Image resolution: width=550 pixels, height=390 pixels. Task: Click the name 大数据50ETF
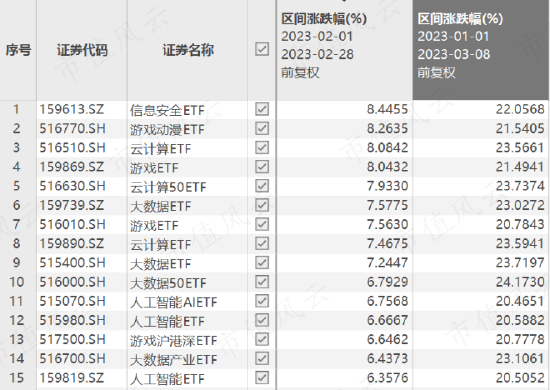(168, 283)
